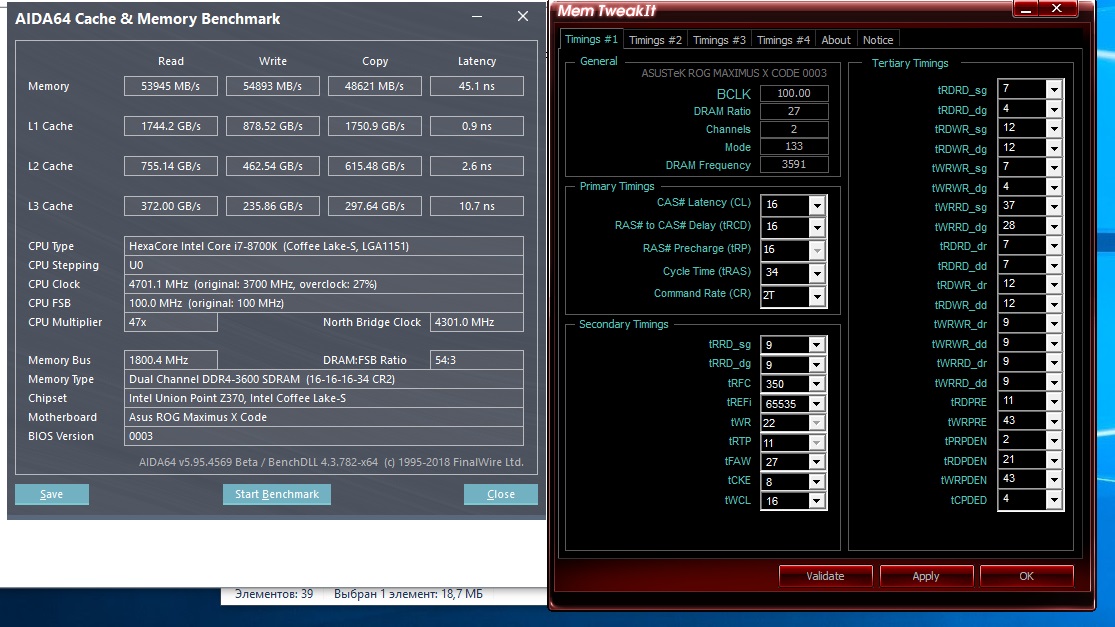The image size is (1115, 627).
Task: Open the tRDPRE dropdown arrow
Action: (x=1054, y=402)
